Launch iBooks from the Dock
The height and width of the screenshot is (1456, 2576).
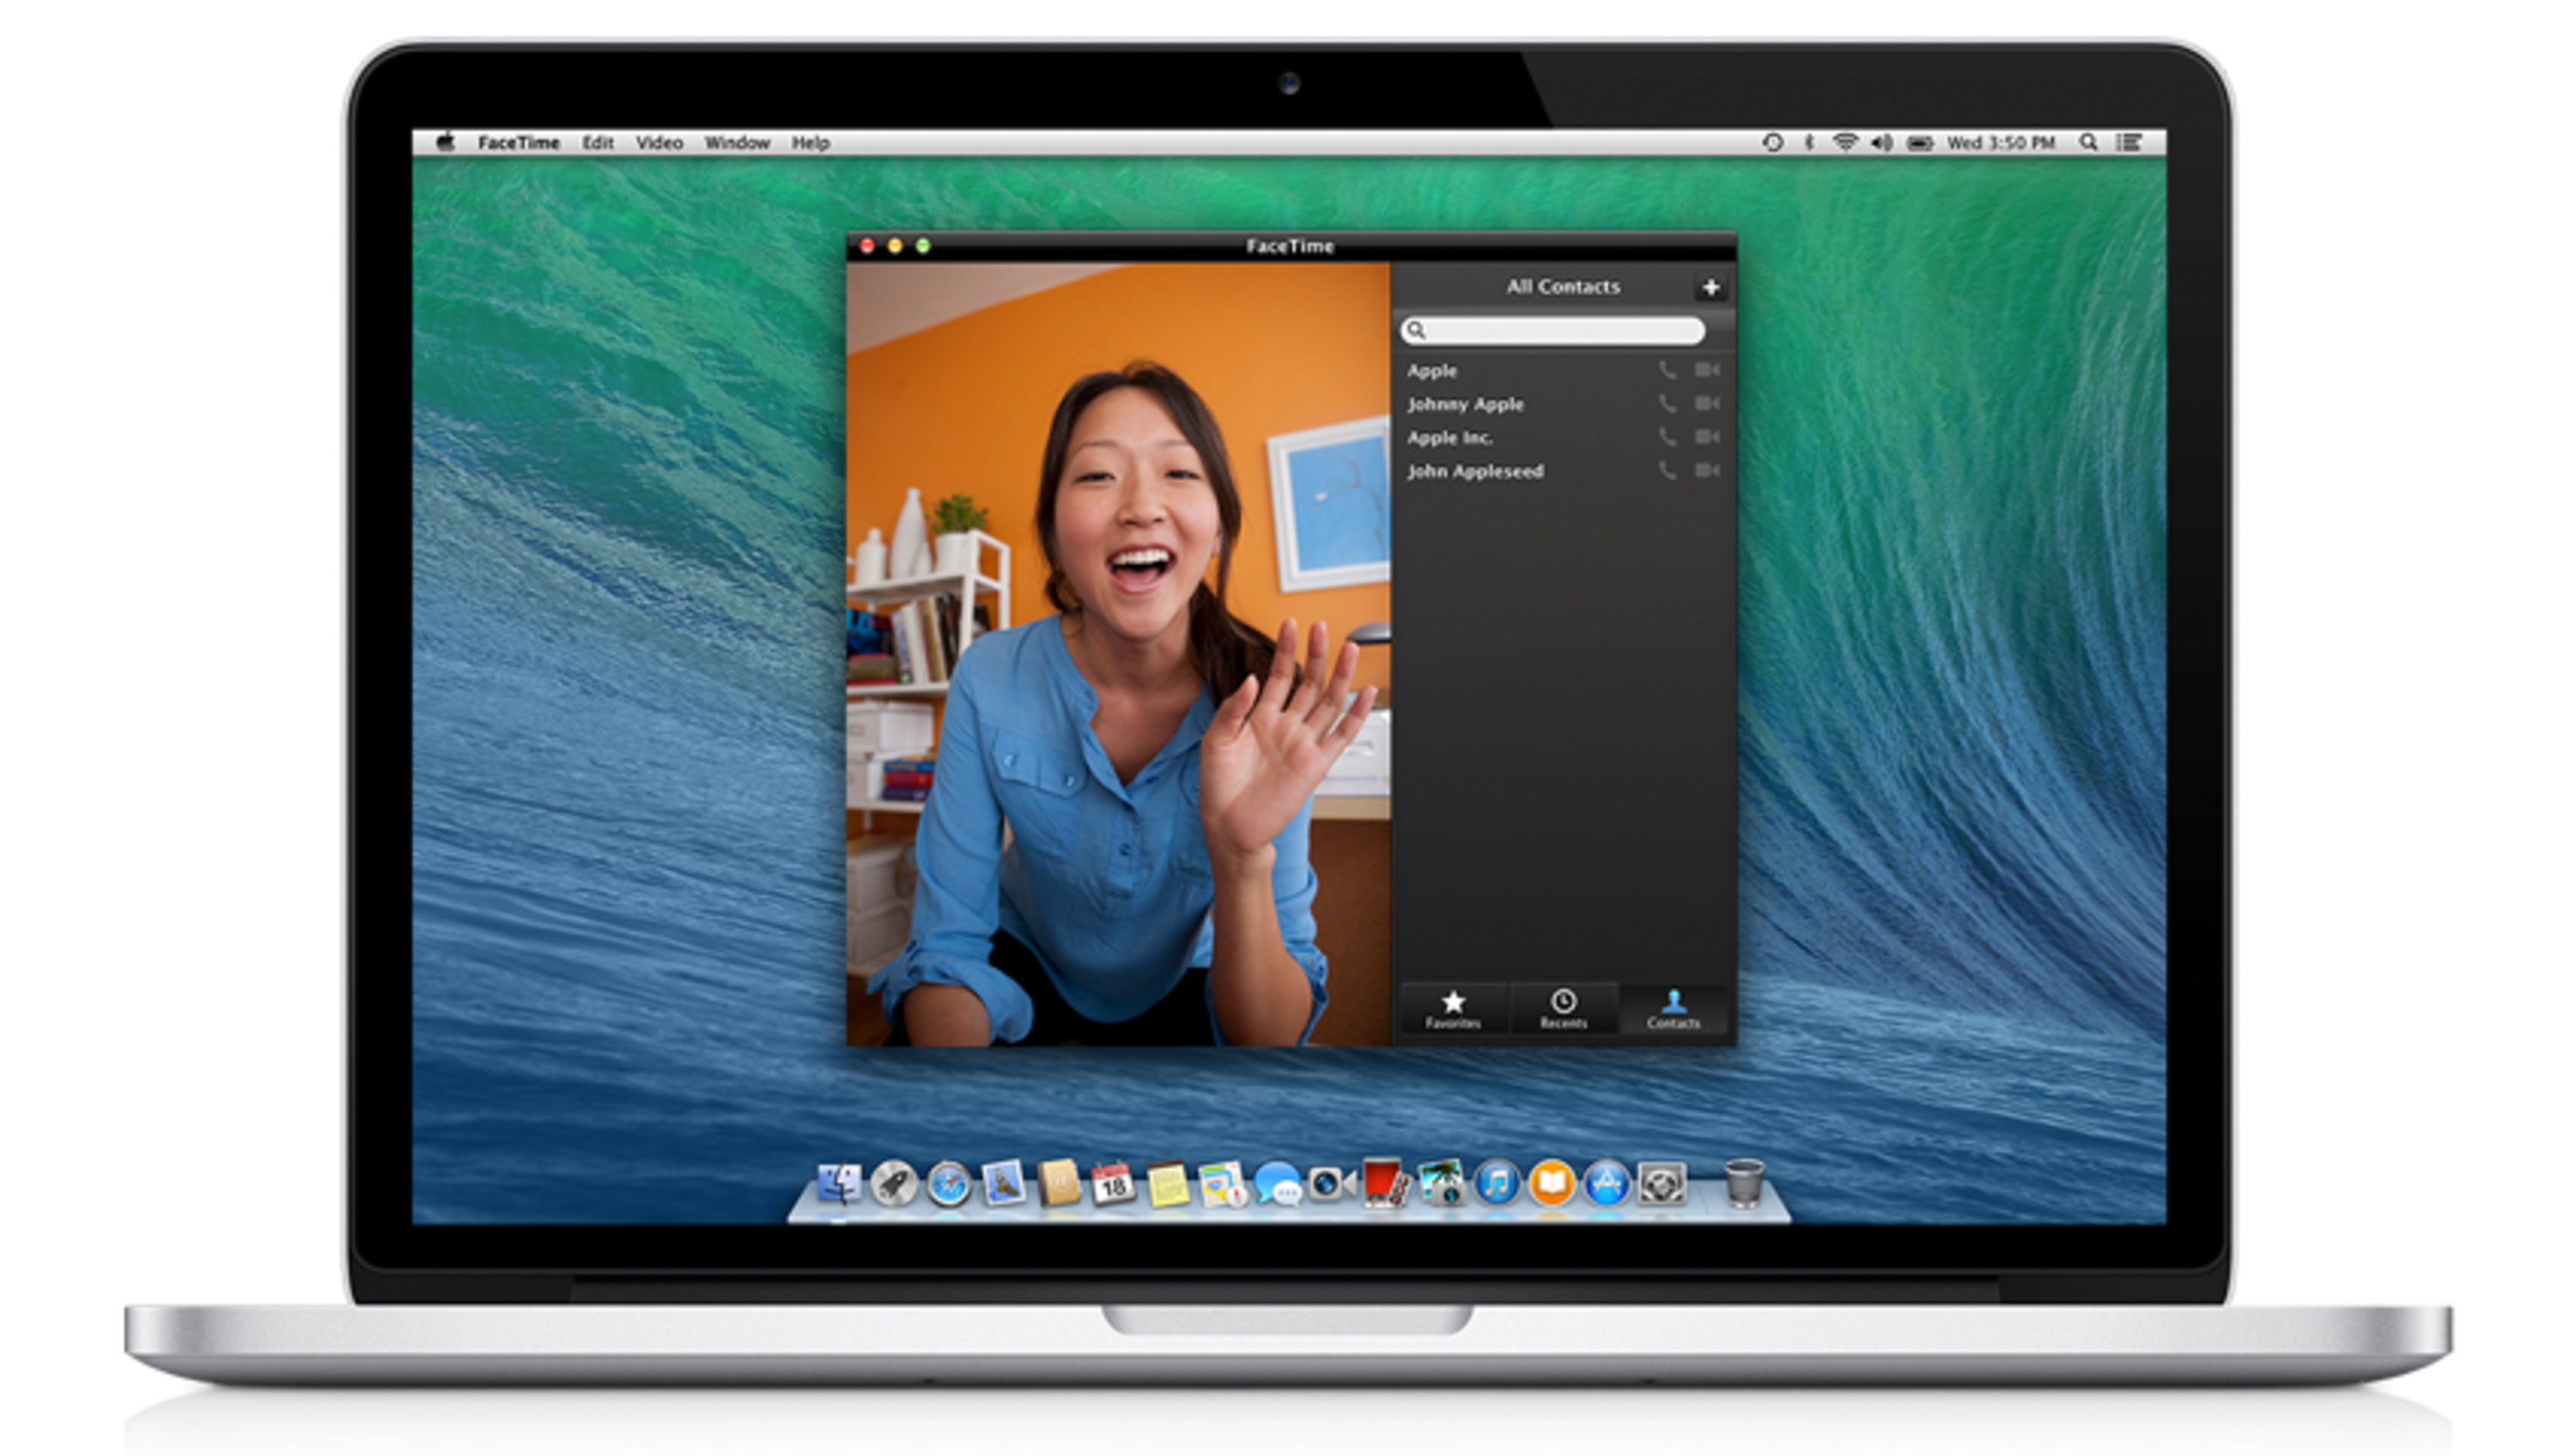tap(1551, 1185)
